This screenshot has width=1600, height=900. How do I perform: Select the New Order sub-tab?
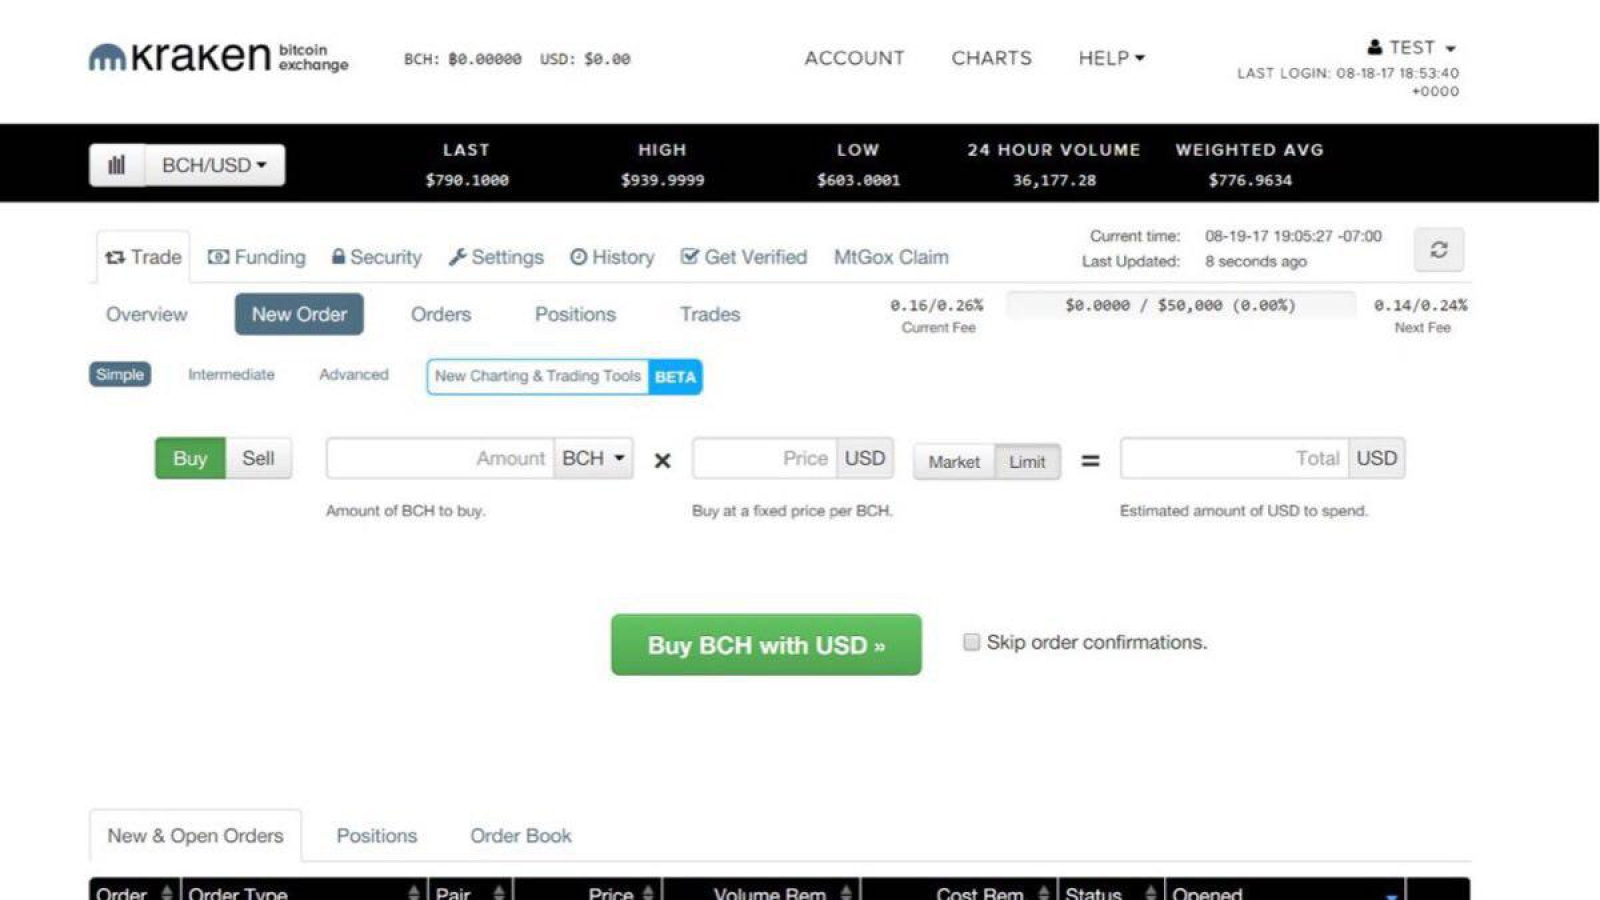299,314
